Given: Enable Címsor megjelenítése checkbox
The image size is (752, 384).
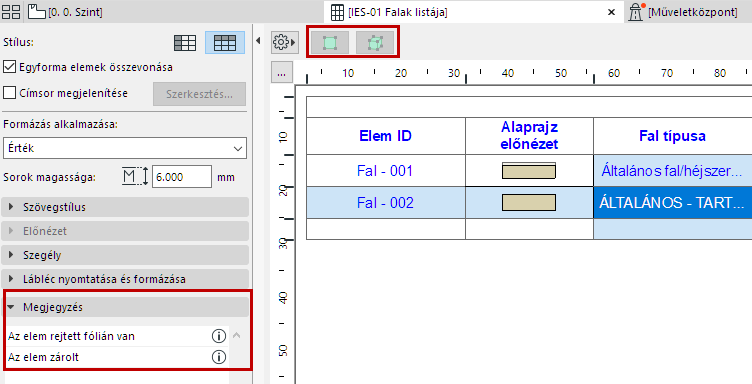Looking at the screenshot, I should point(10,93).
